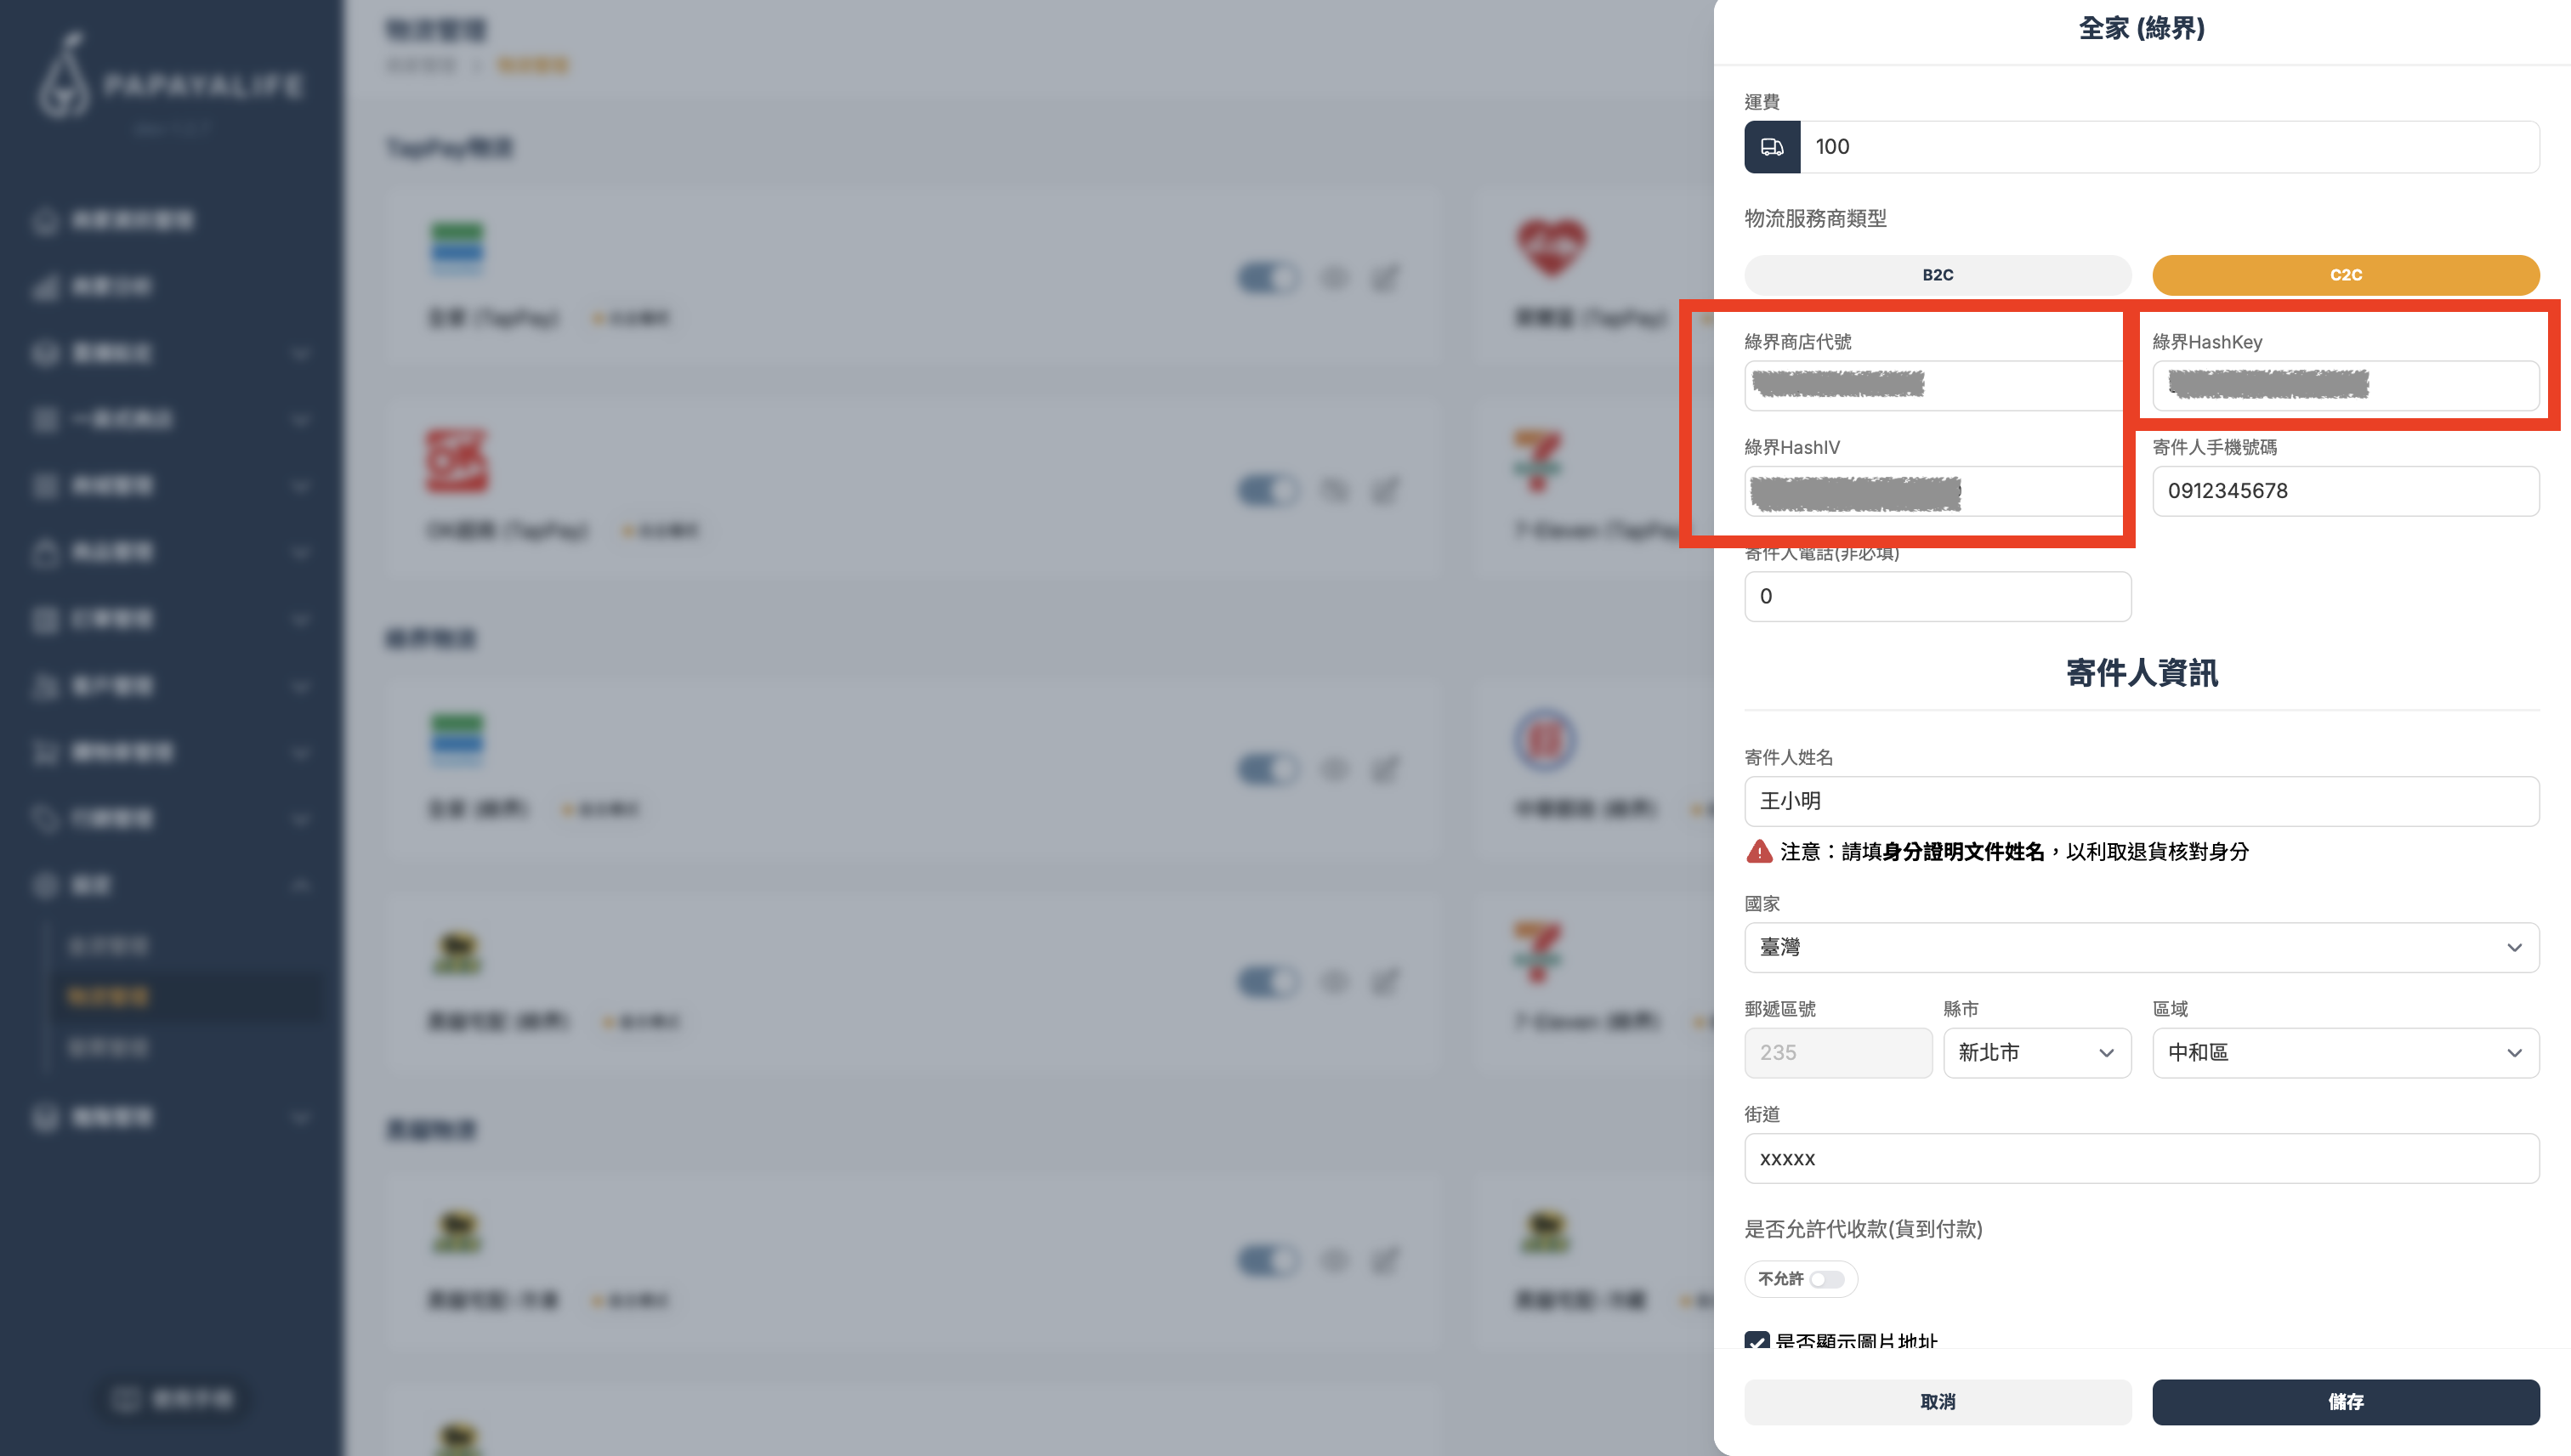Click the truck icon beside the shipping fee
The image size is (2571, 1456).
(x=1772, y=147)
